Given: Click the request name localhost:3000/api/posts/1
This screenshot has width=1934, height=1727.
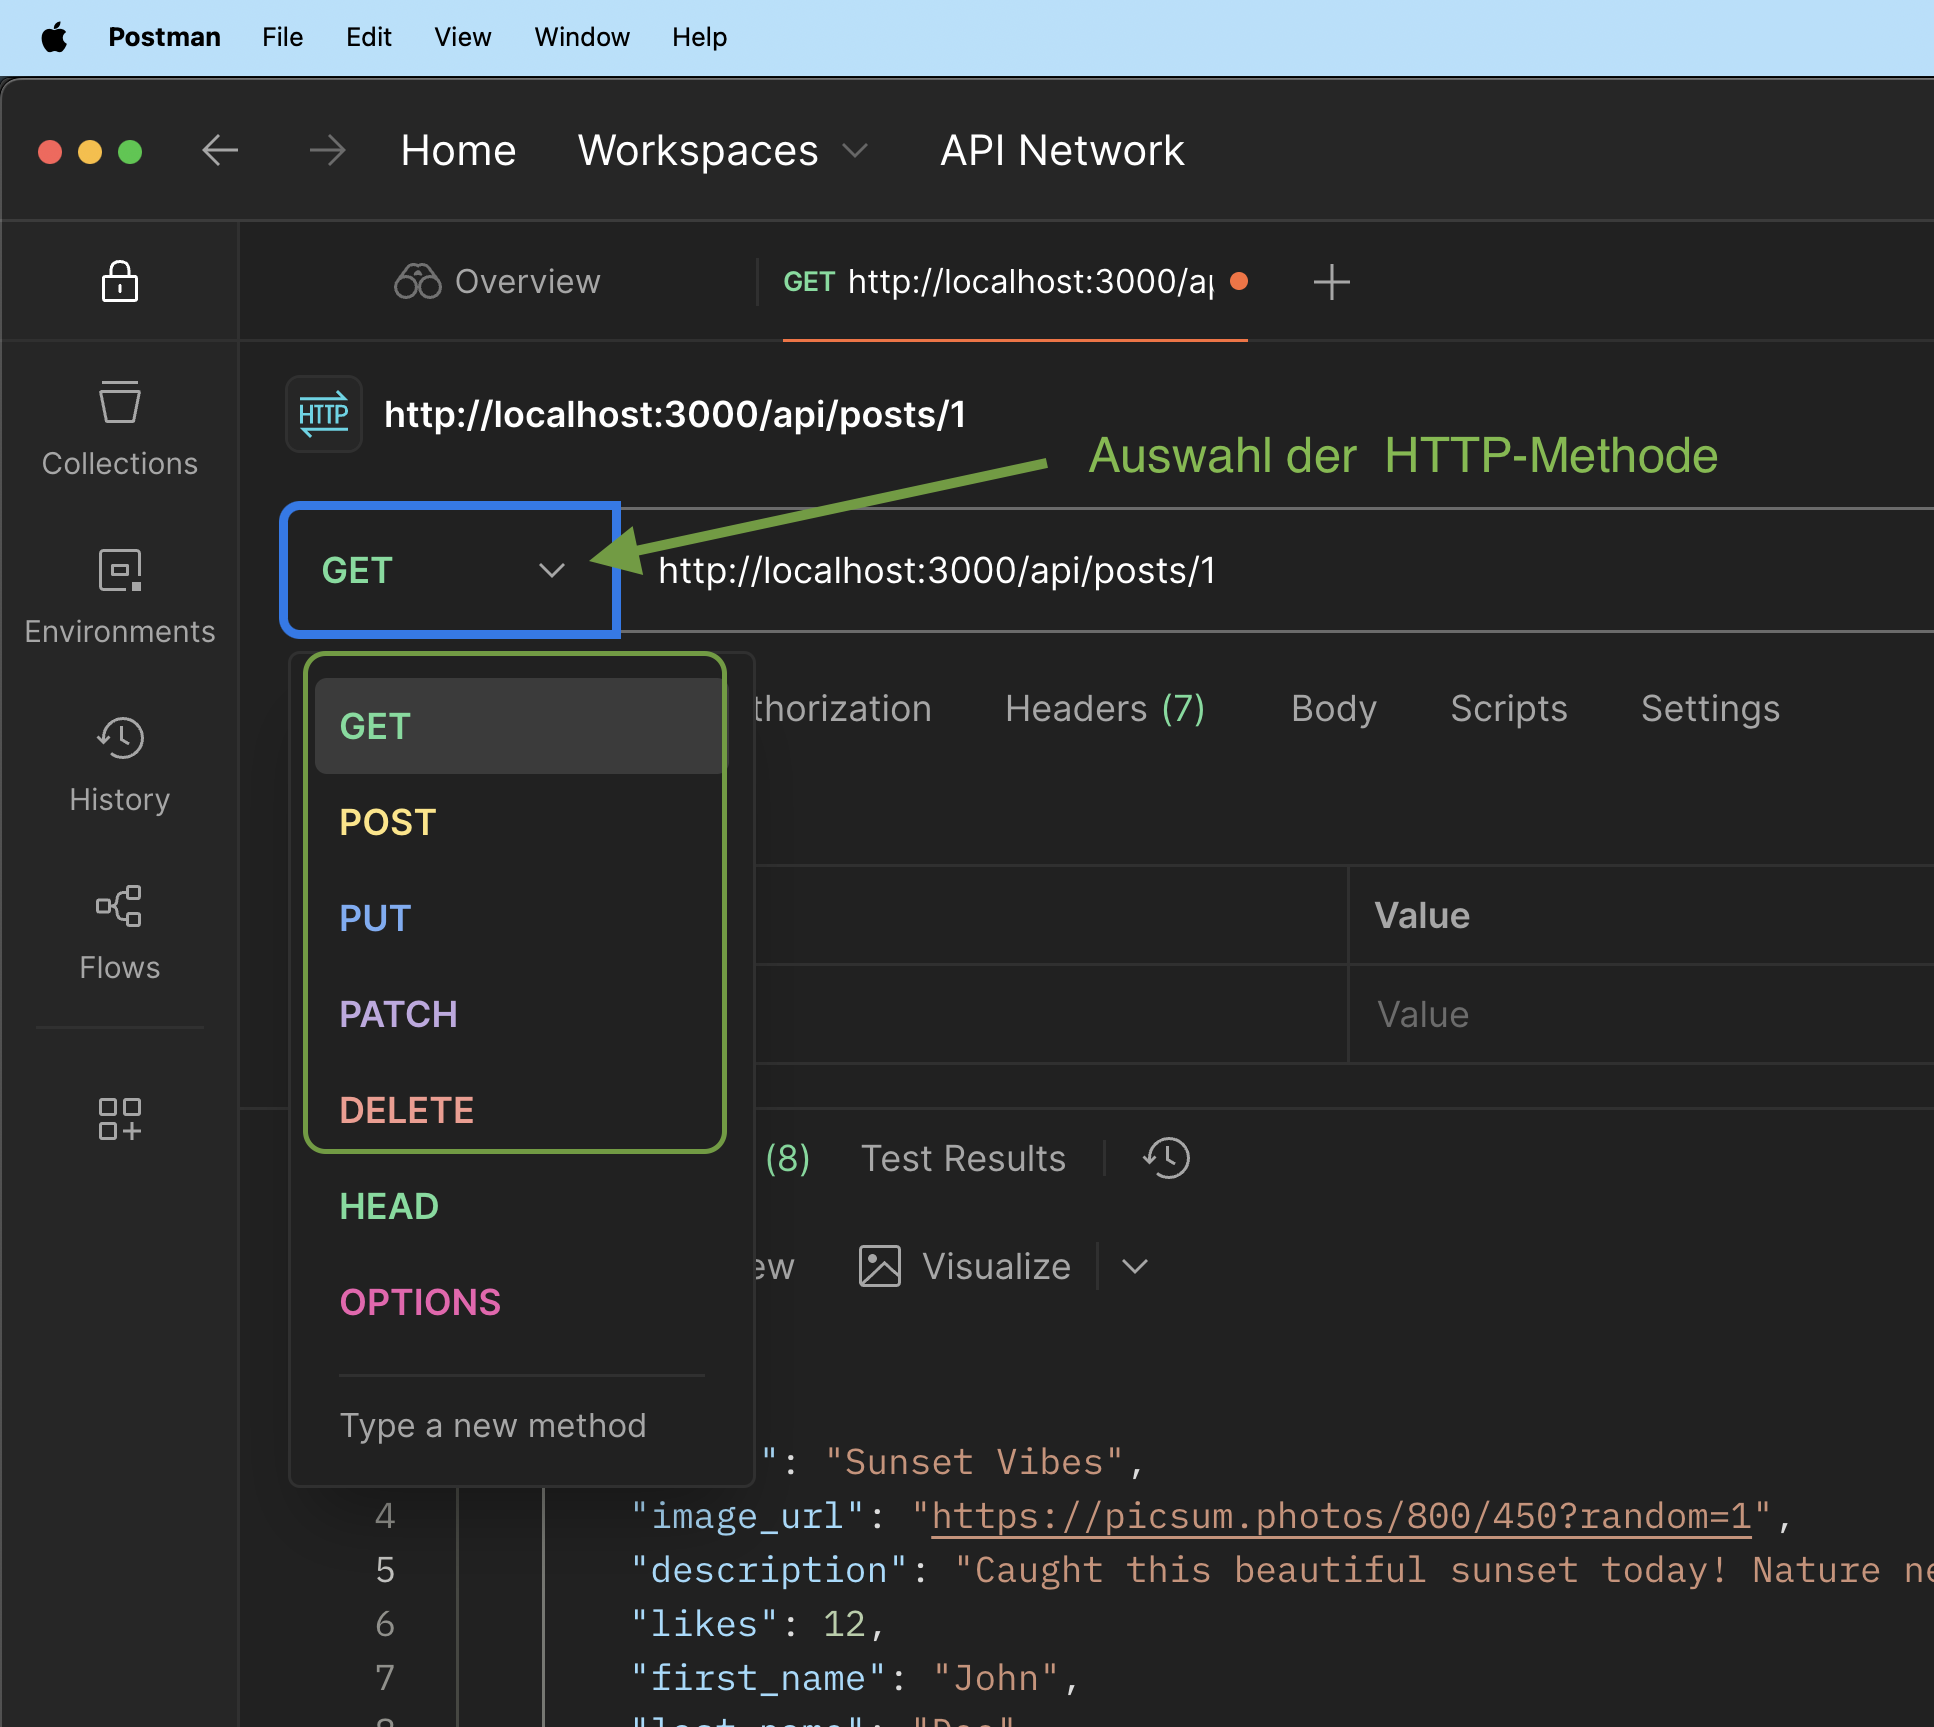Looking at the screenshot, I should [675, 414].
